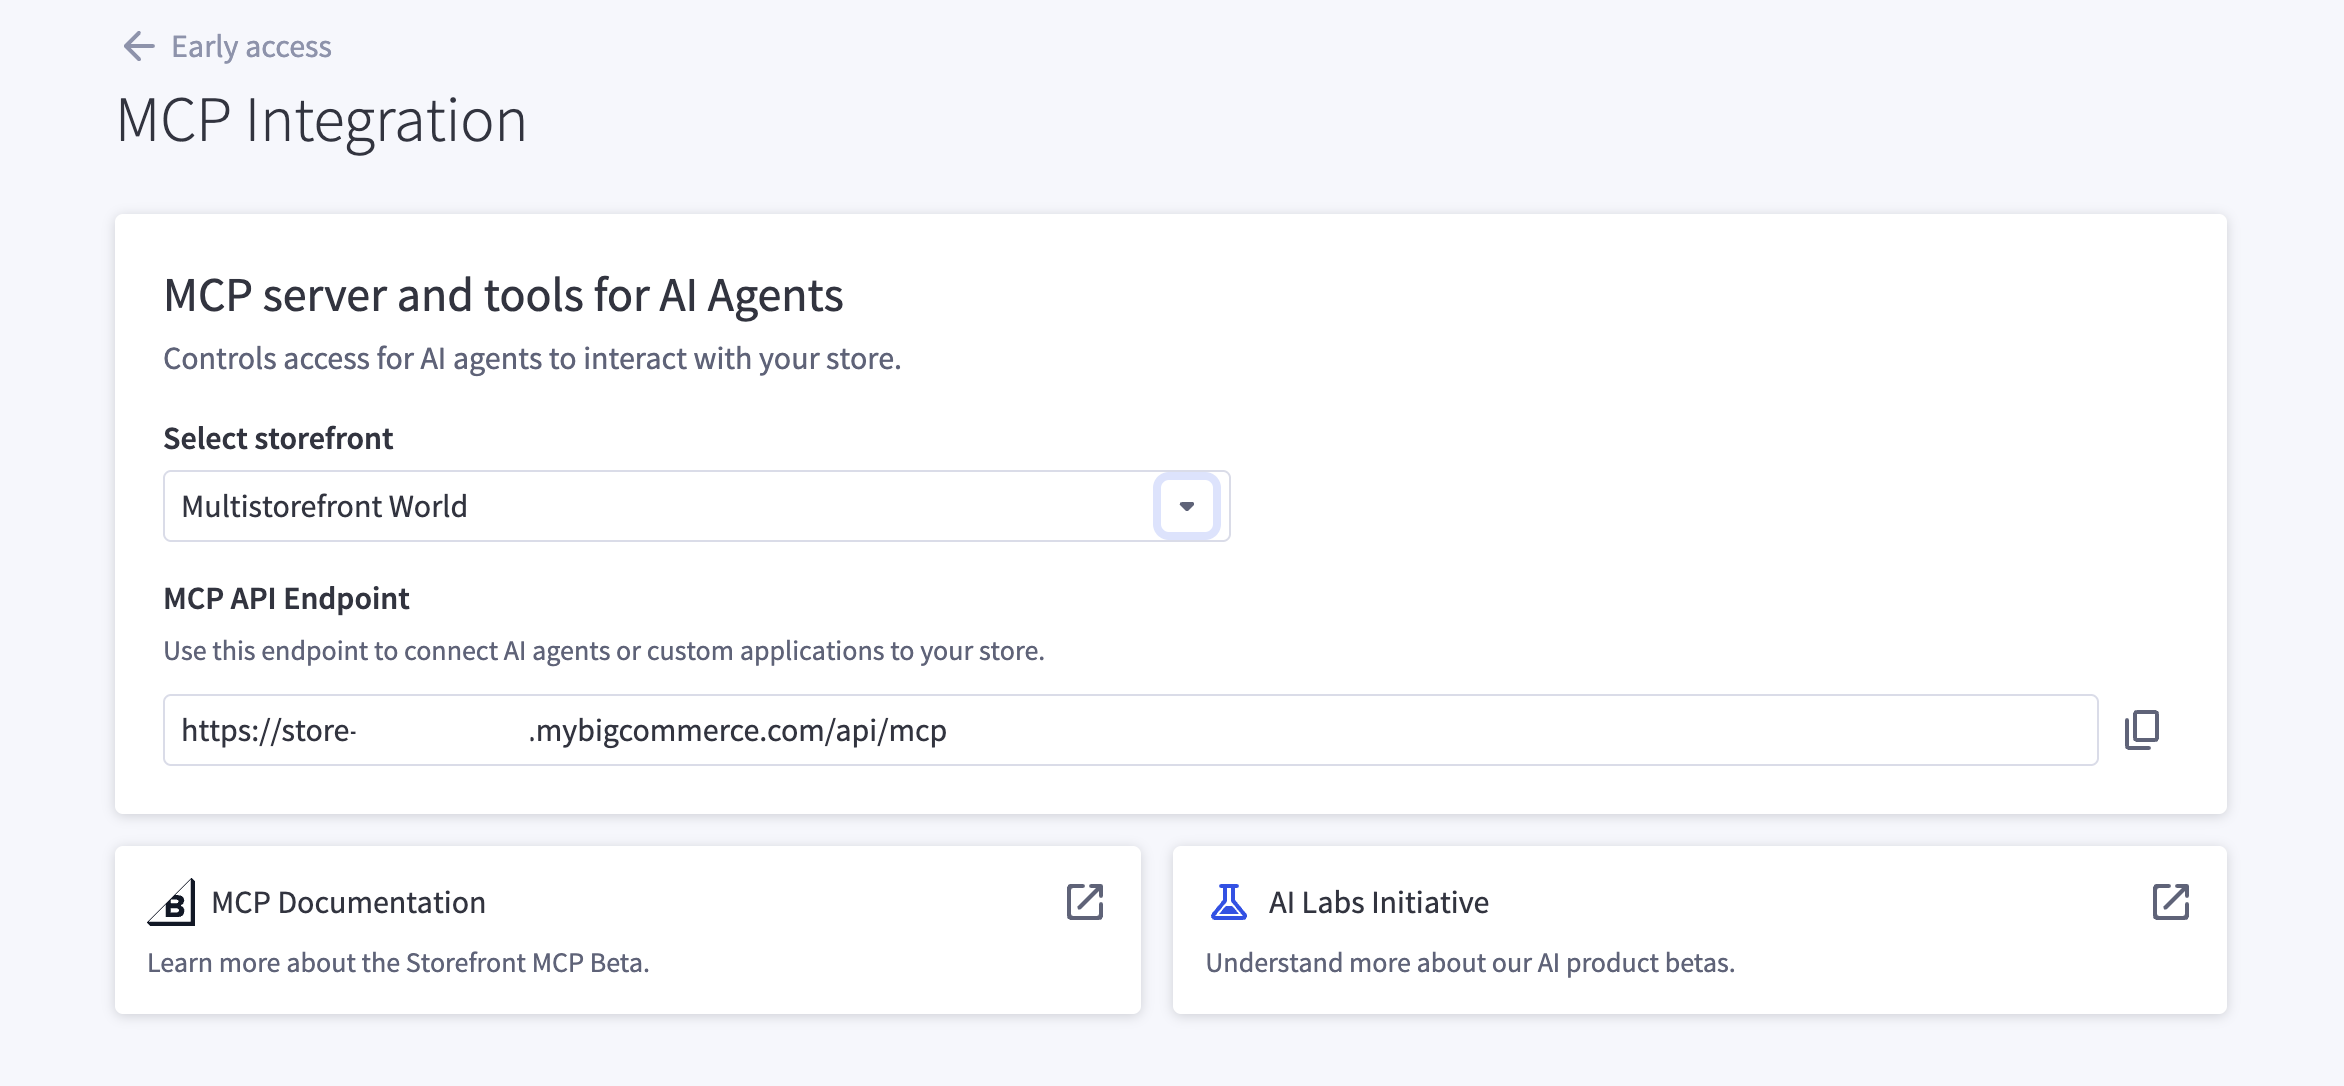Image resolution: width=2344 pixels, height=1086 pixels.
Task: Open the MCP Documentation title link
Action: click(348, 902)
